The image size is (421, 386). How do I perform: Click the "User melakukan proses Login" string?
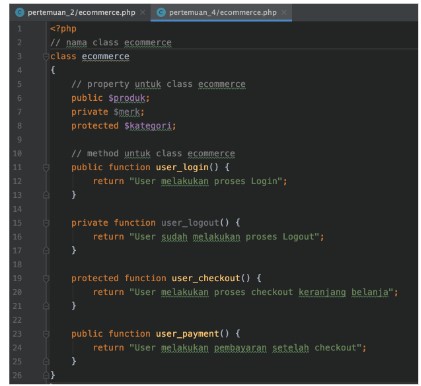click(x=206, y=181)
